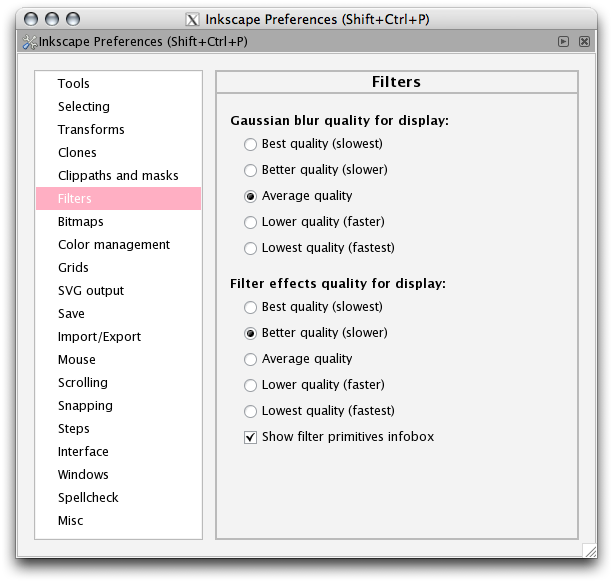Click the zoom window button
Image resolution: width=613 pixels, height=582 pixels.
click(x=73, y=19)
